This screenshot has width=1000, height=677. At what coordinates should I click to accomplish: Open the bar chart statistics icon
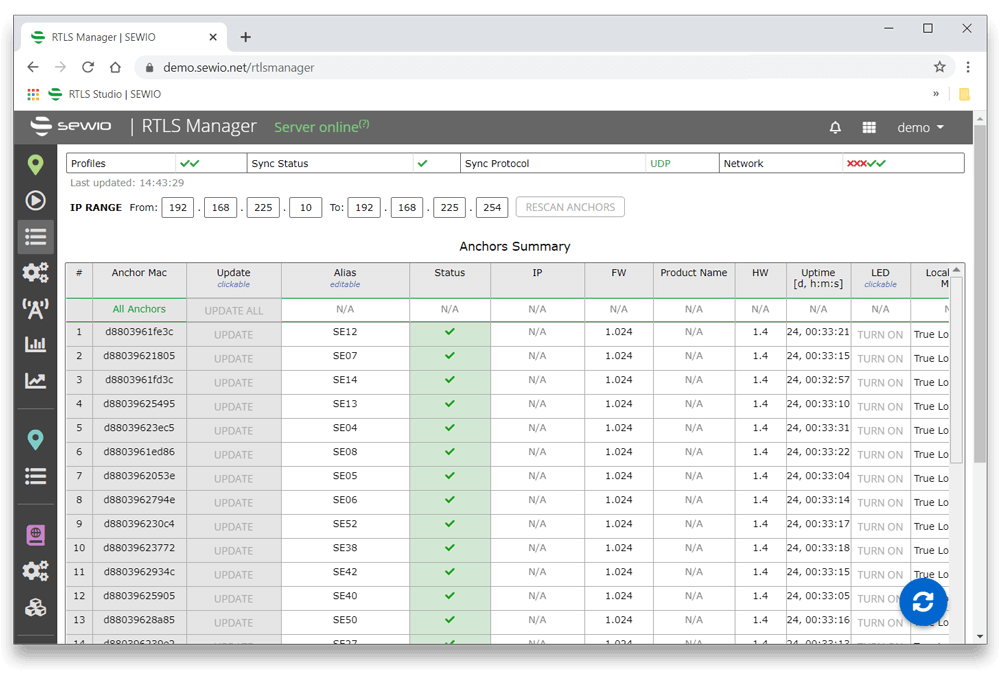pyautogui.click(x=35, y=344)
